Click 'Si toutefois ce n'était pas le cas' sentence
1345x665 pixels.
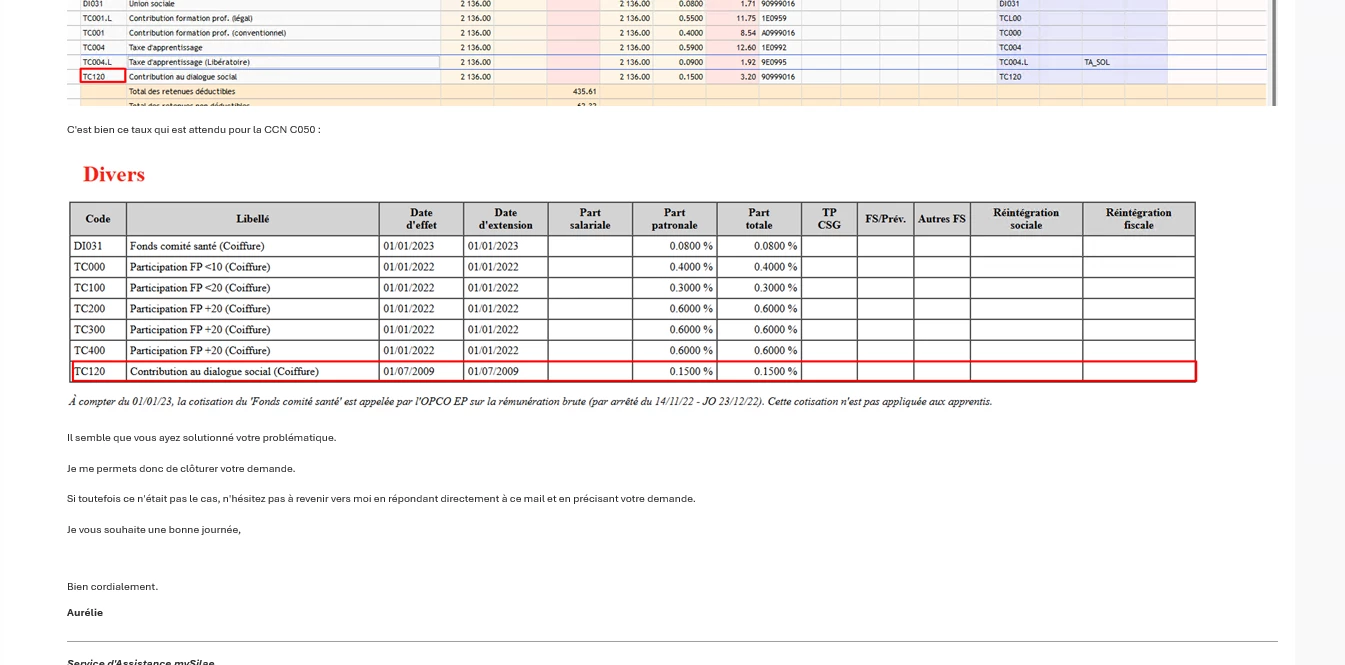coord(381,499)
